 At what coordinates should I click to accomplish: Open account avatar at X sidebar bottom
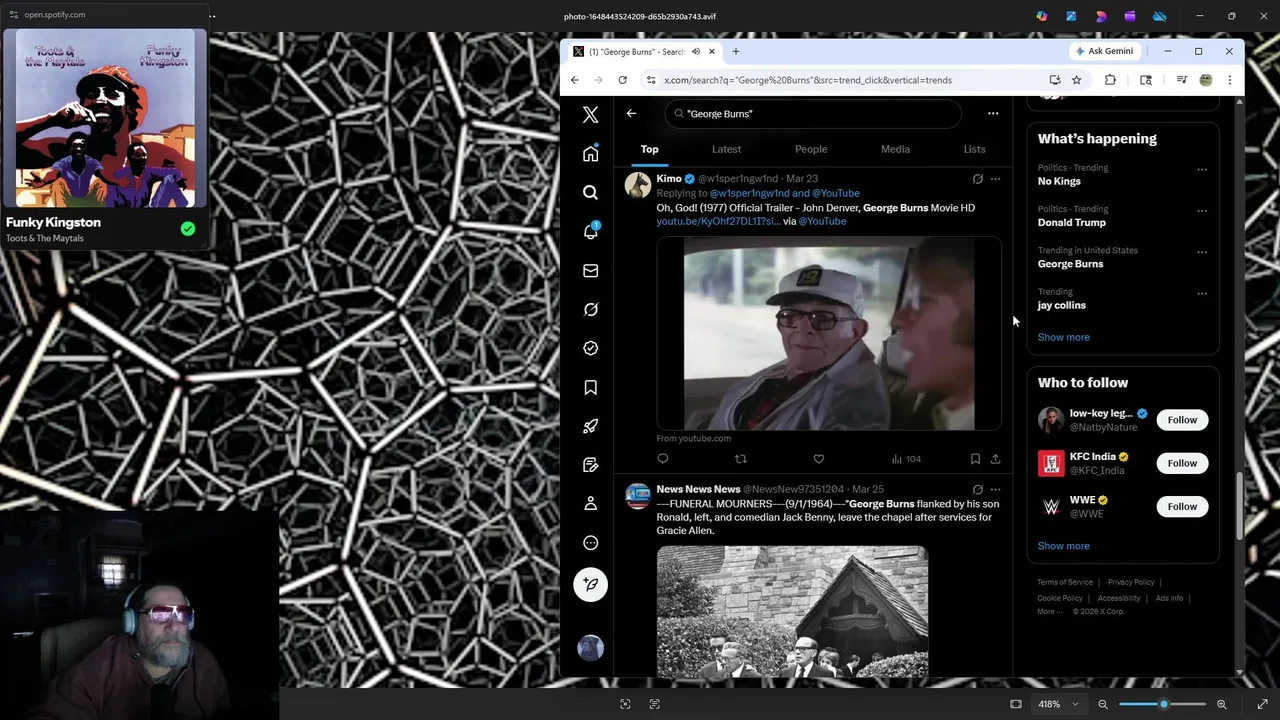coord(590,648)
